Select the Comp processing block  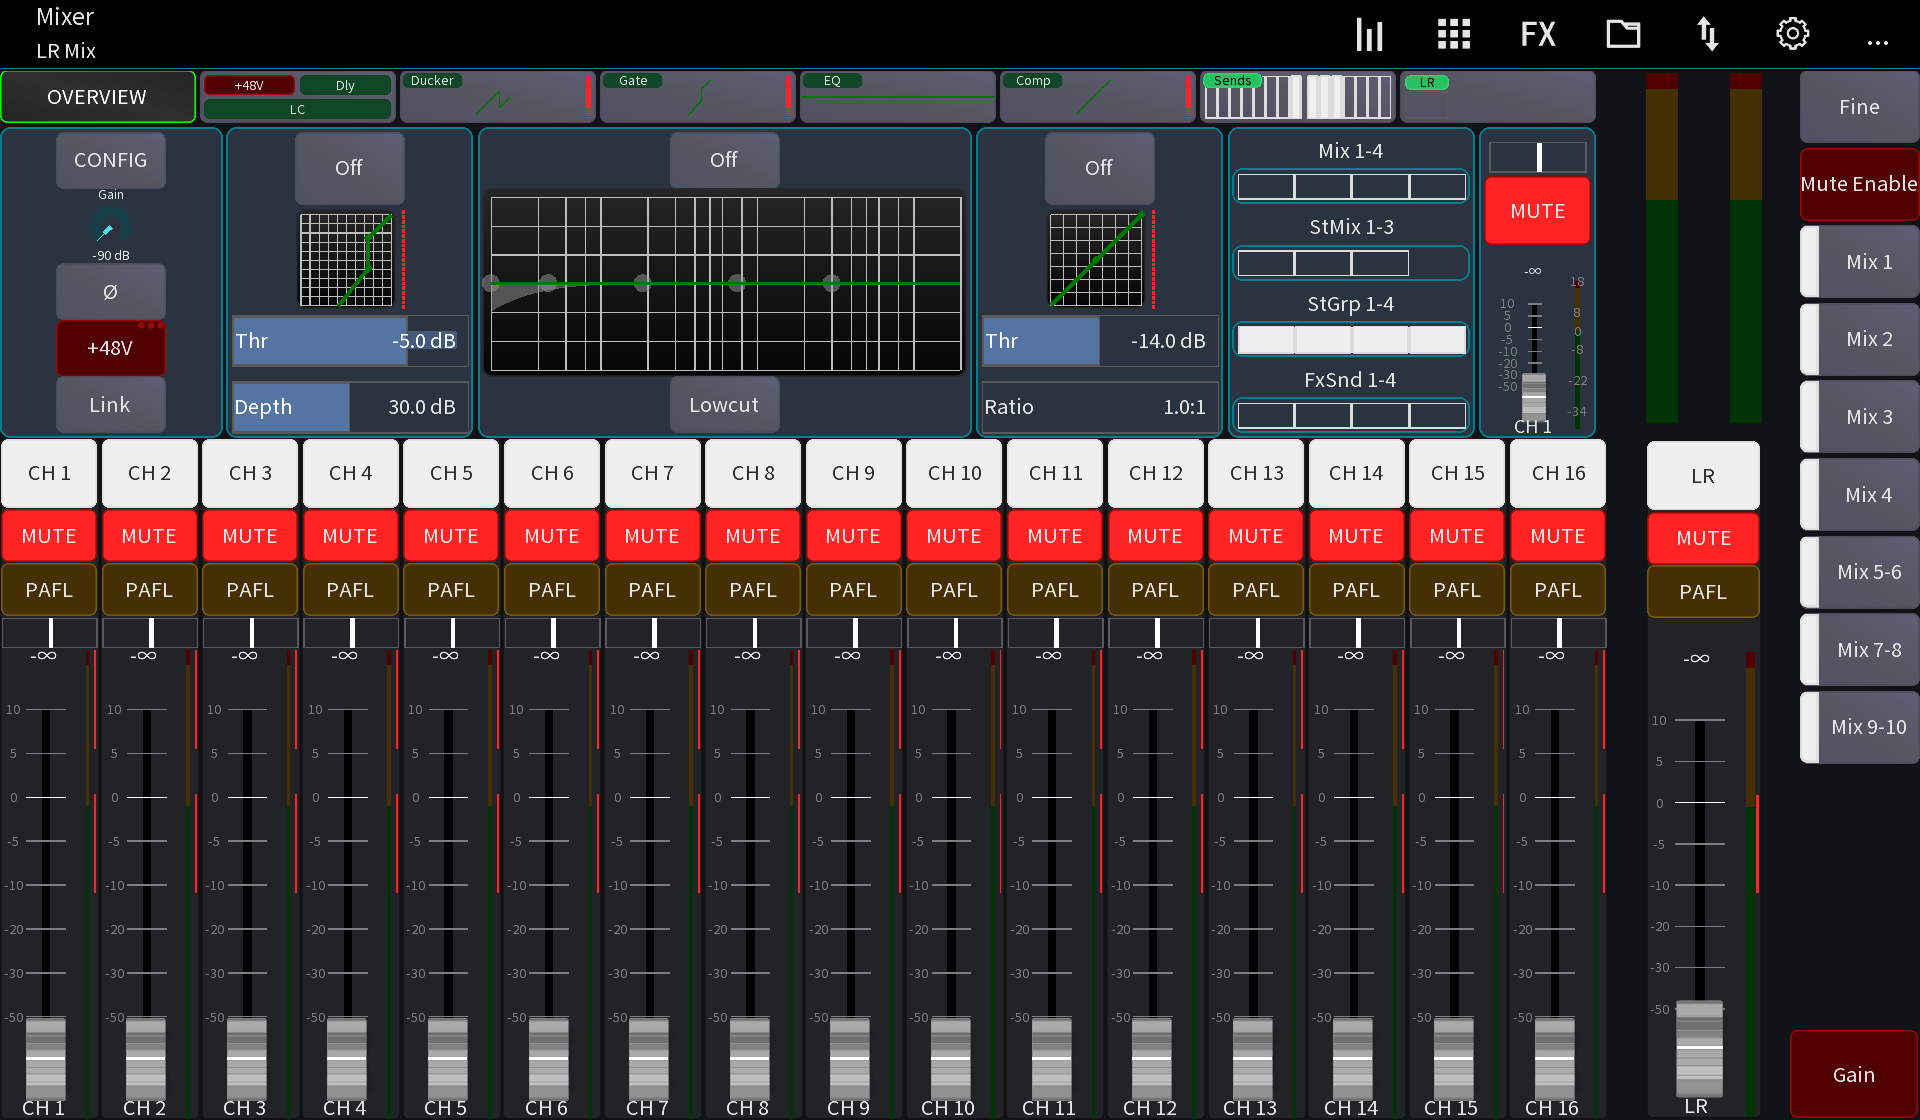[x=1097, y=96]
